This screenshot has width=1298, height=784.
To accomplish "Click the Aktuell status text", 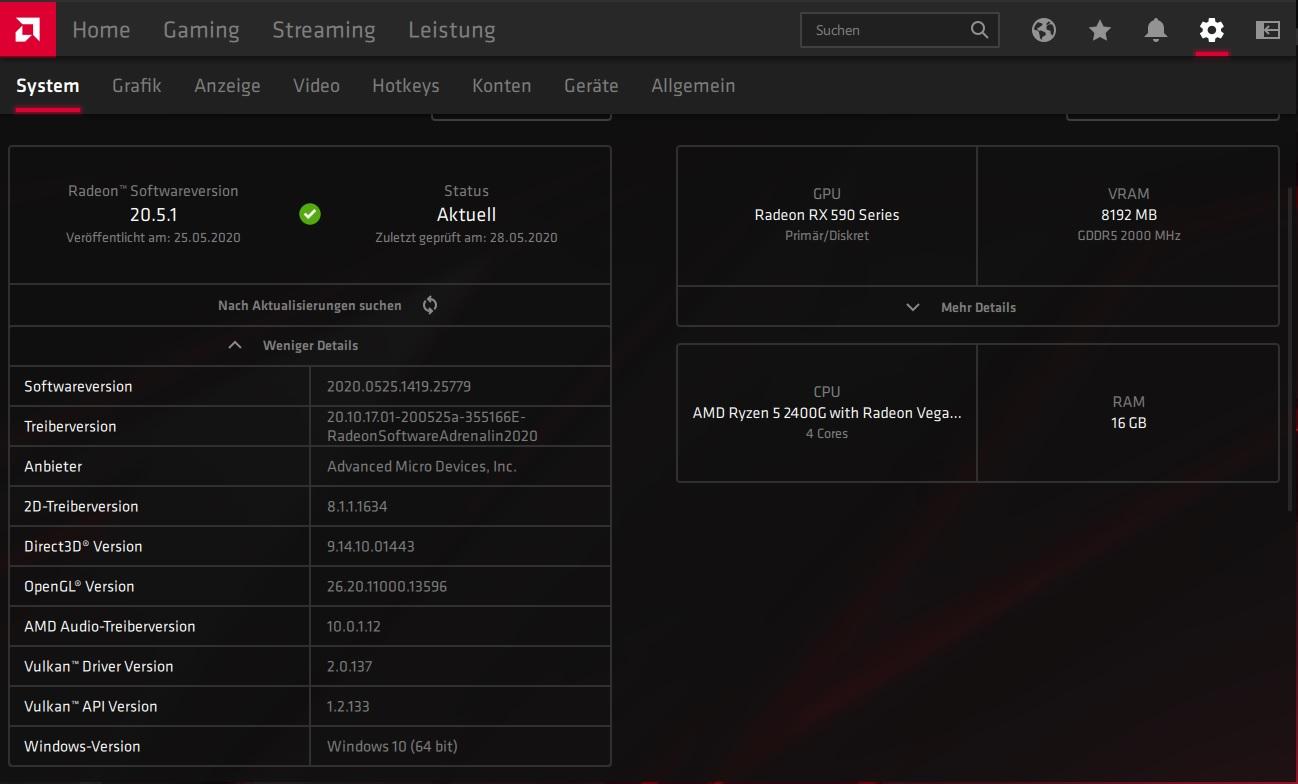I will [x=466, y=214].
